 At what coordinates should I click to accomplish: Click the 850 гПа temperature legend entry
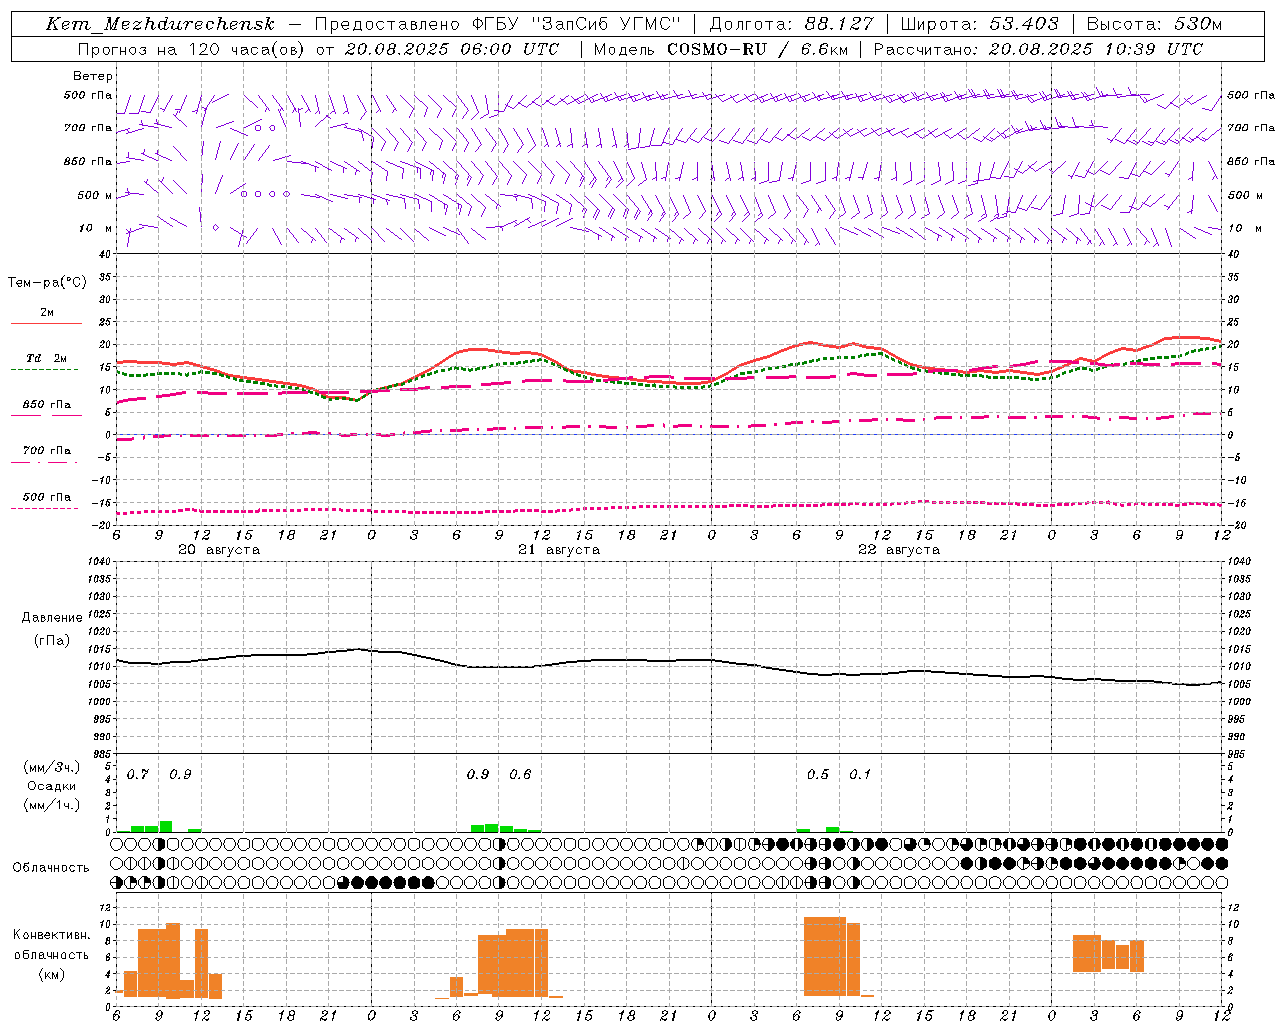(47, 405)
